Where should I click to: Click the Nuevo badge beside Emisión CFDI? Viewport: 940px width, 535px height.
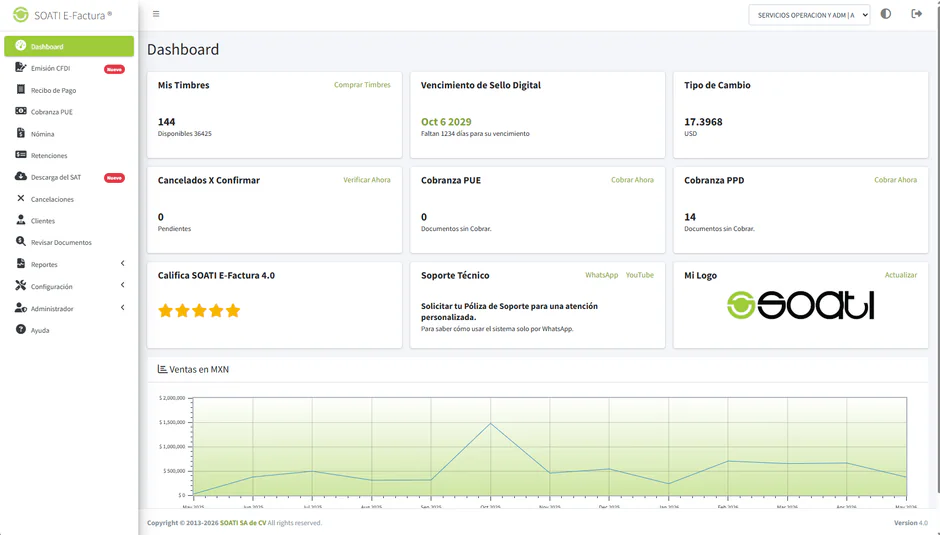click(x=115, y=69)
